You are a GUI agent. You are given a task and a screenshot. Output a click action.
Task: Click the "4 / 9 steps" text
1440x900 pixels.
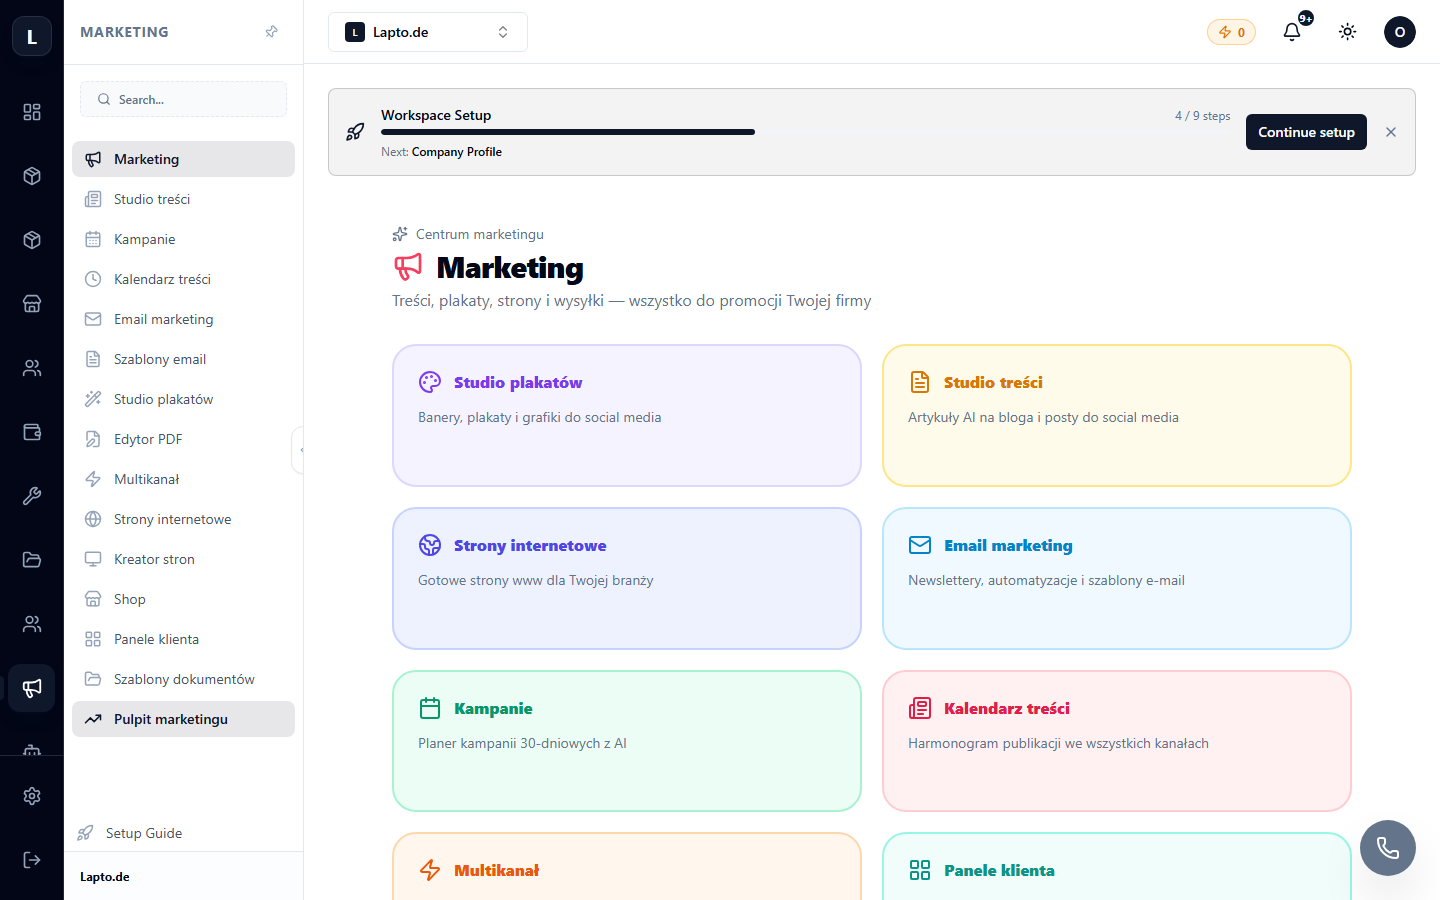coord(1203,116)
